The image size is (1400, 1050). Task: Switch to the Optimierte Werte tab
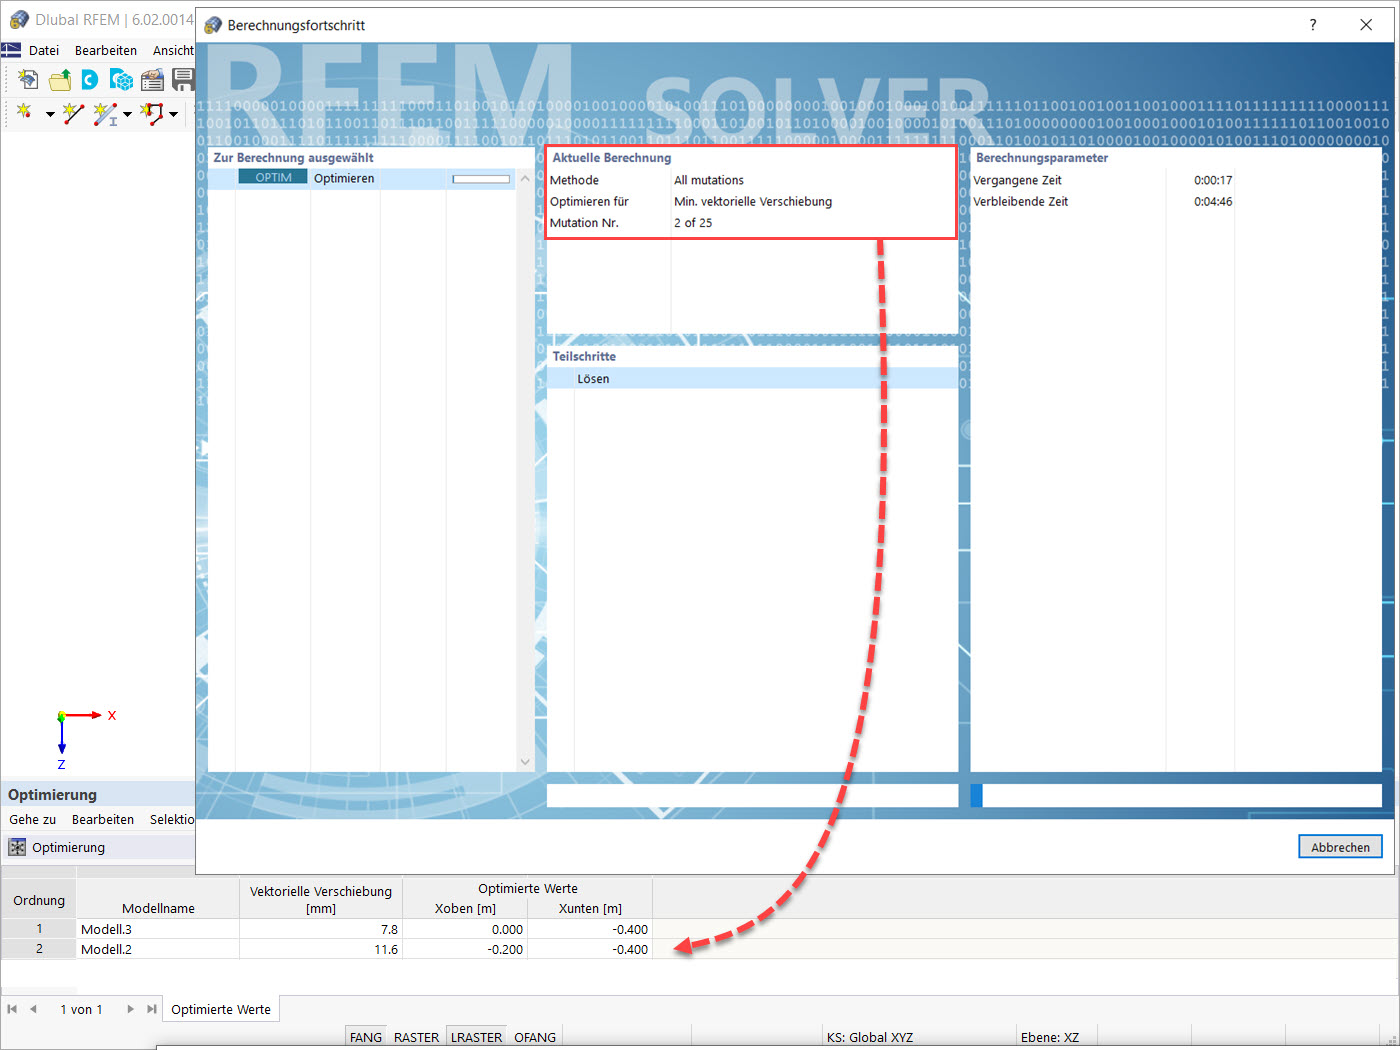click(x=221, y=1009)
